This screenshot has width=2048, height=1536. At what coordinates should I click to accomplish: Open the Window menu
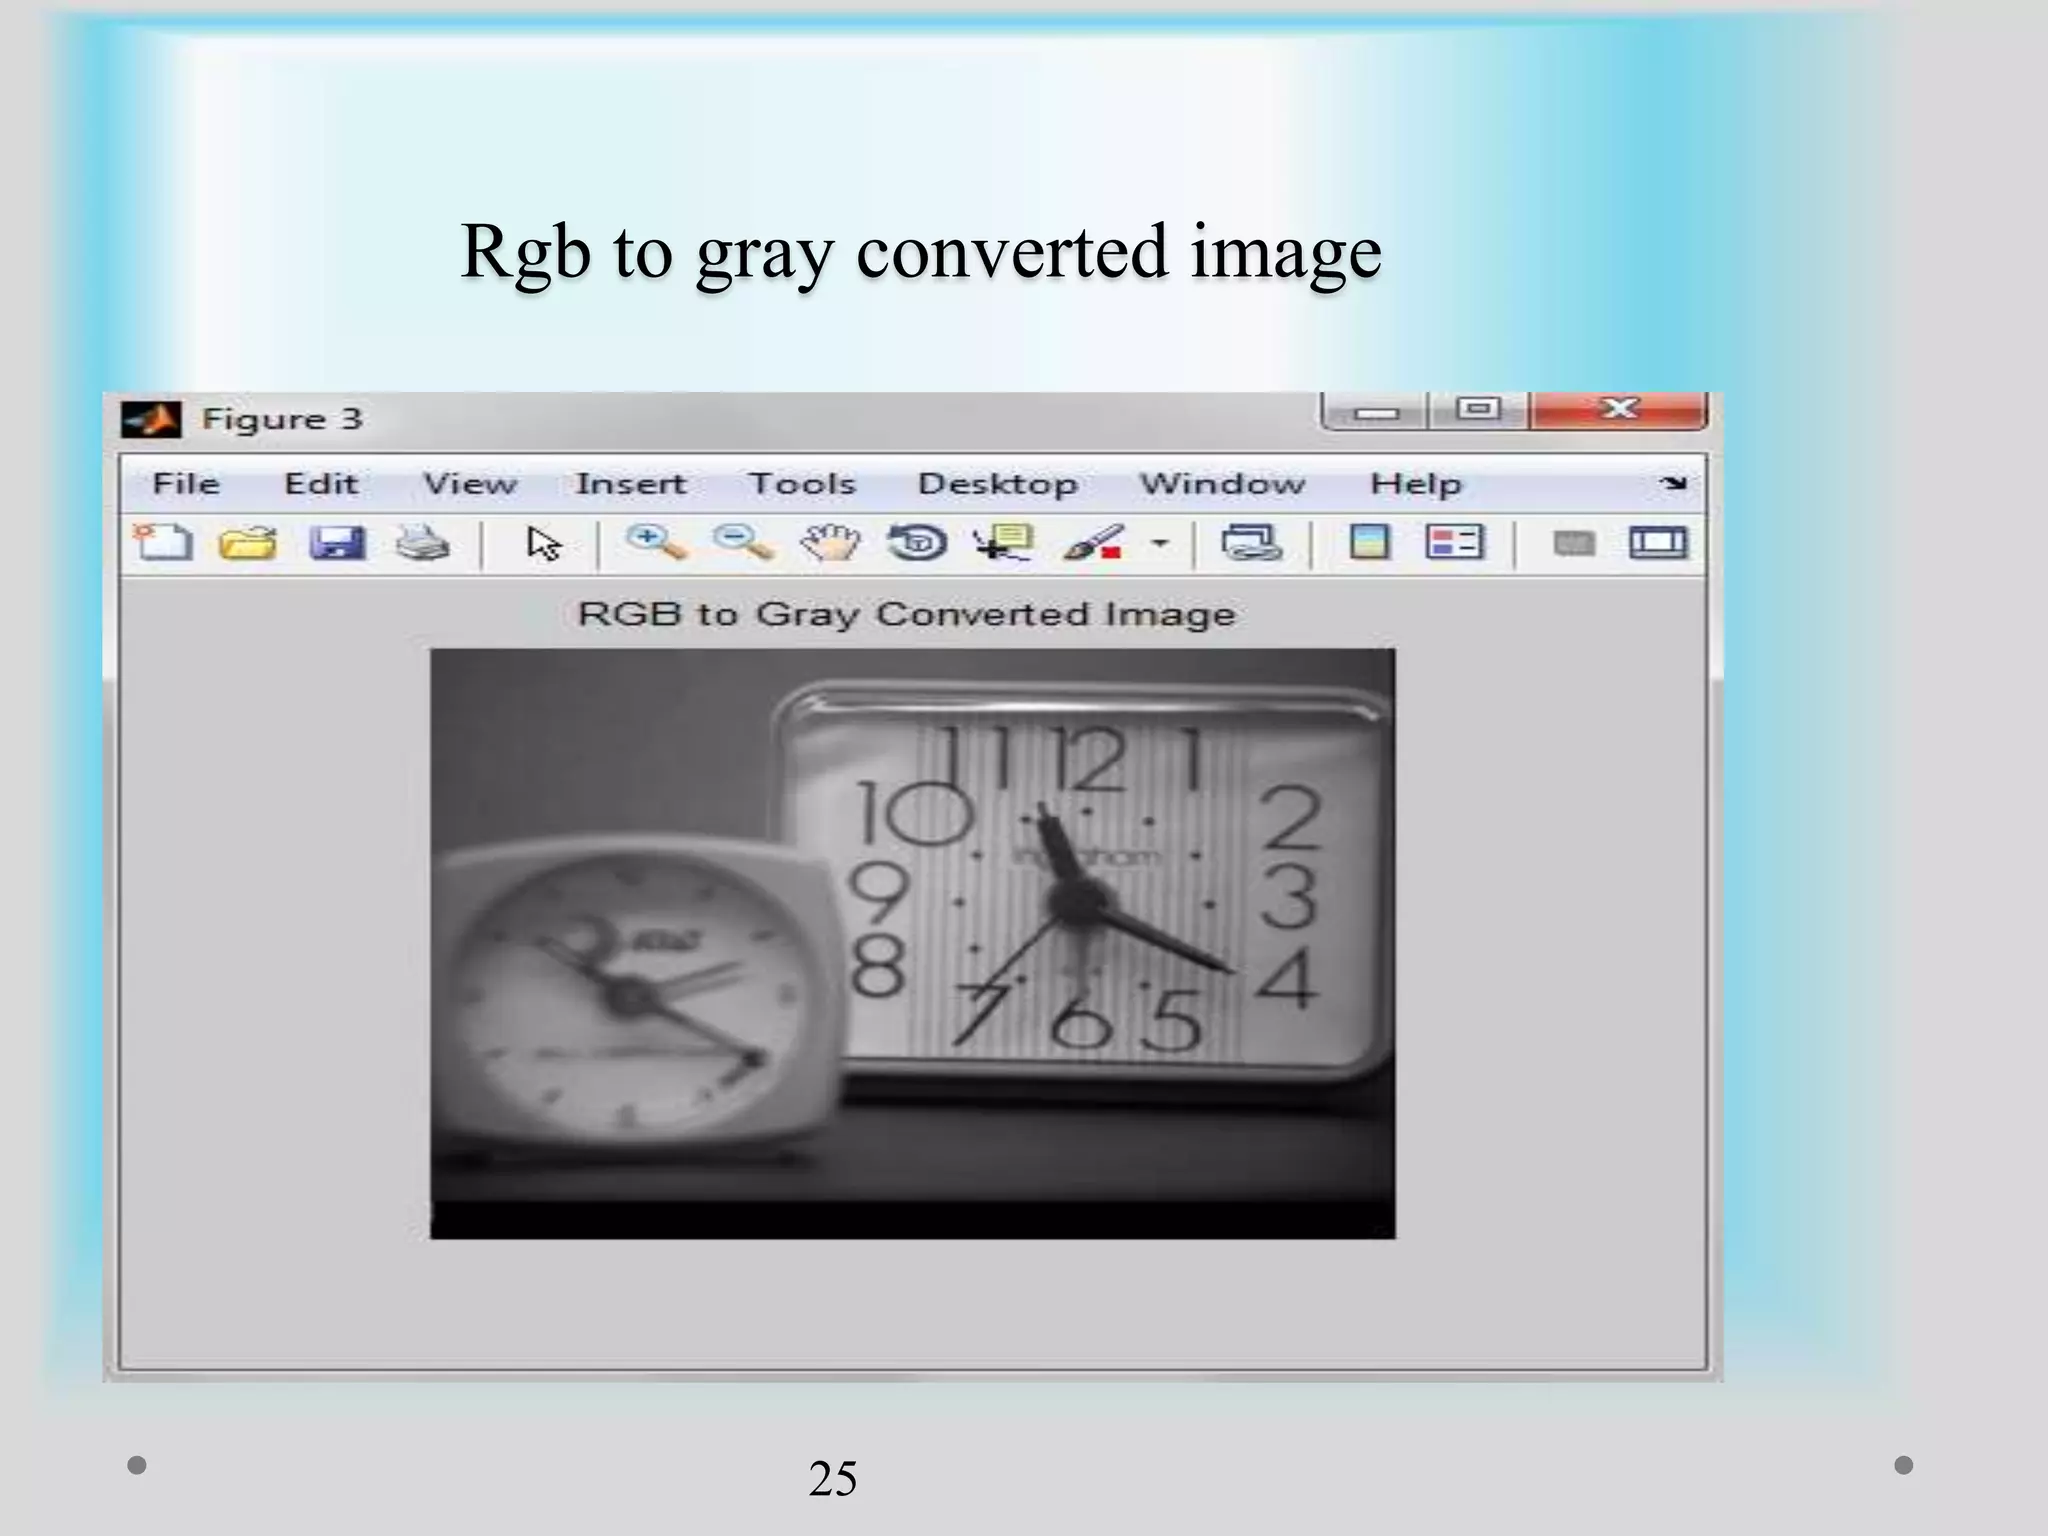[1222, 484]
